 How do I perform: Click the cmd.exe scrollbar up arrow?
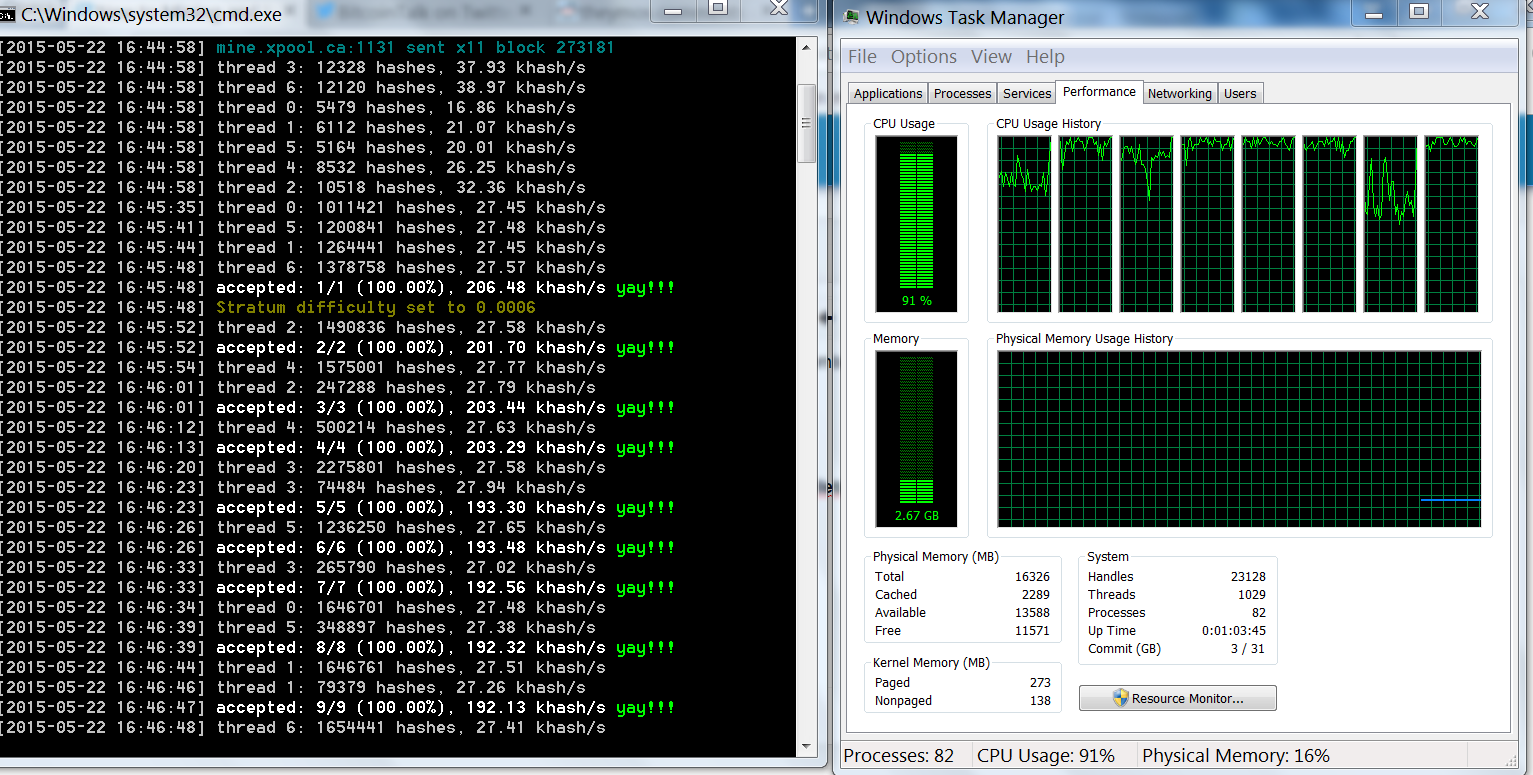(x=806, y=49)
